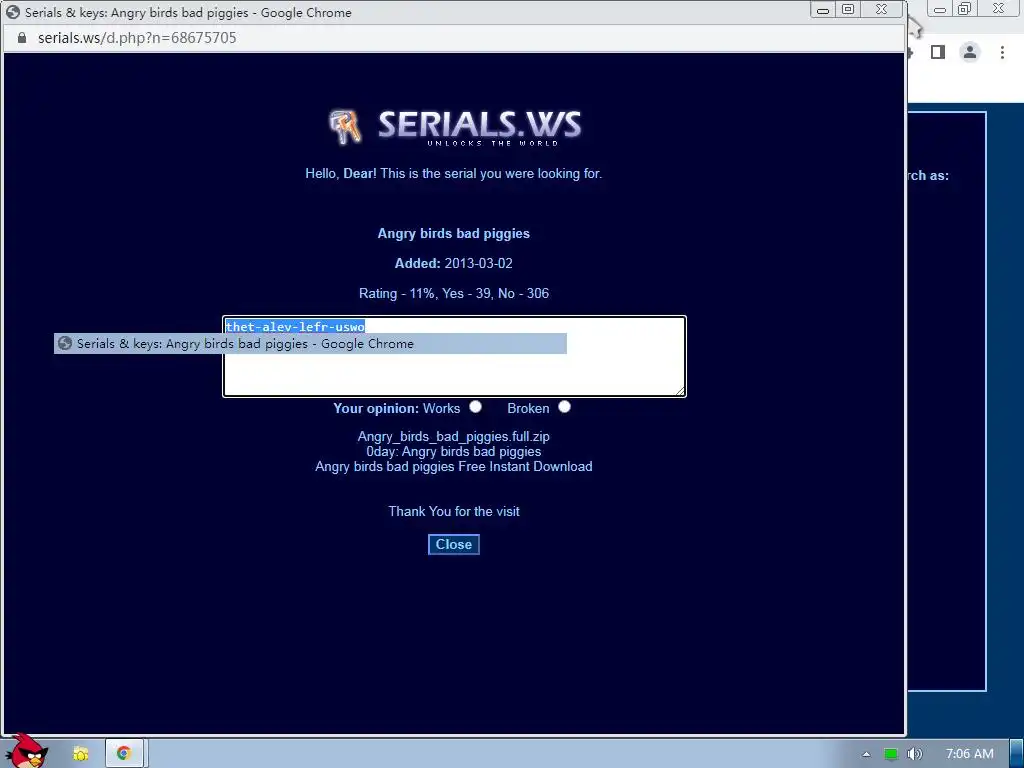Open the 0day: Angry birds bad piggies link
Screen dimensions: 1024x768
point(454,451)
